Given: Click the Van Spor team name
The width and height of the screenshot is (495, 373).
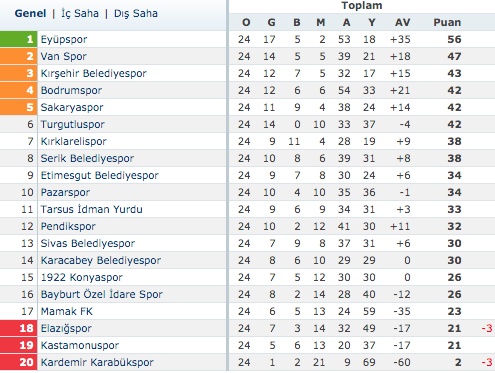Looking at the screenshot, I should pyautogui.click(x=63, y=56).
